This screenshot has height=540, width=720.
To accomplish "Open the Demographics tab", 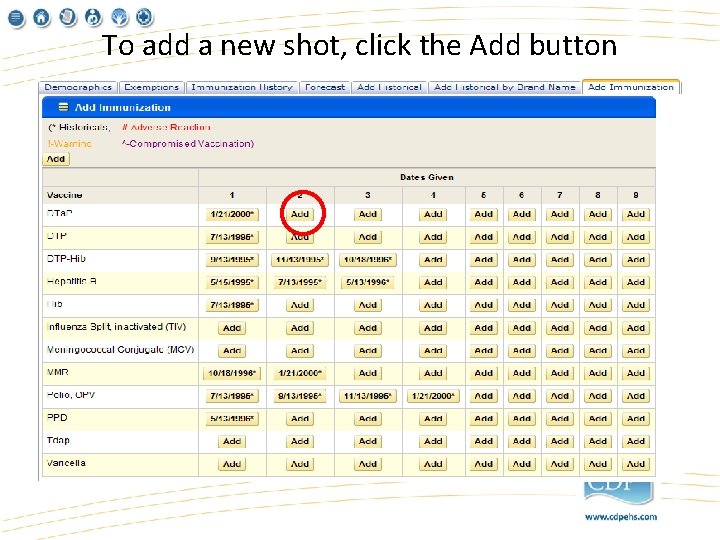I will pos(78,87).
